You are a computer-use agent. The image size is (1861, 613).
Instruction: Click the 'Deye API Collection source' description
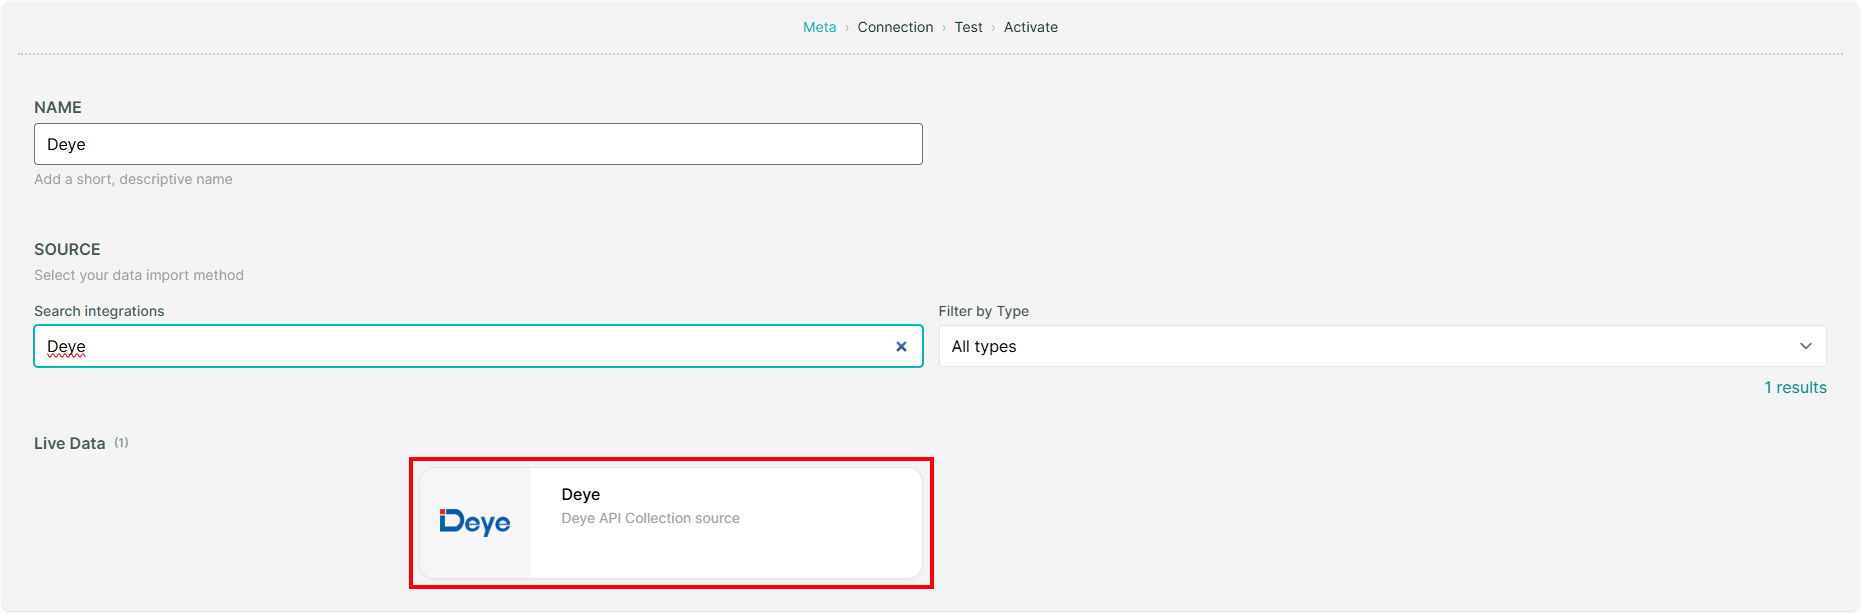click(x=650, y=518)
